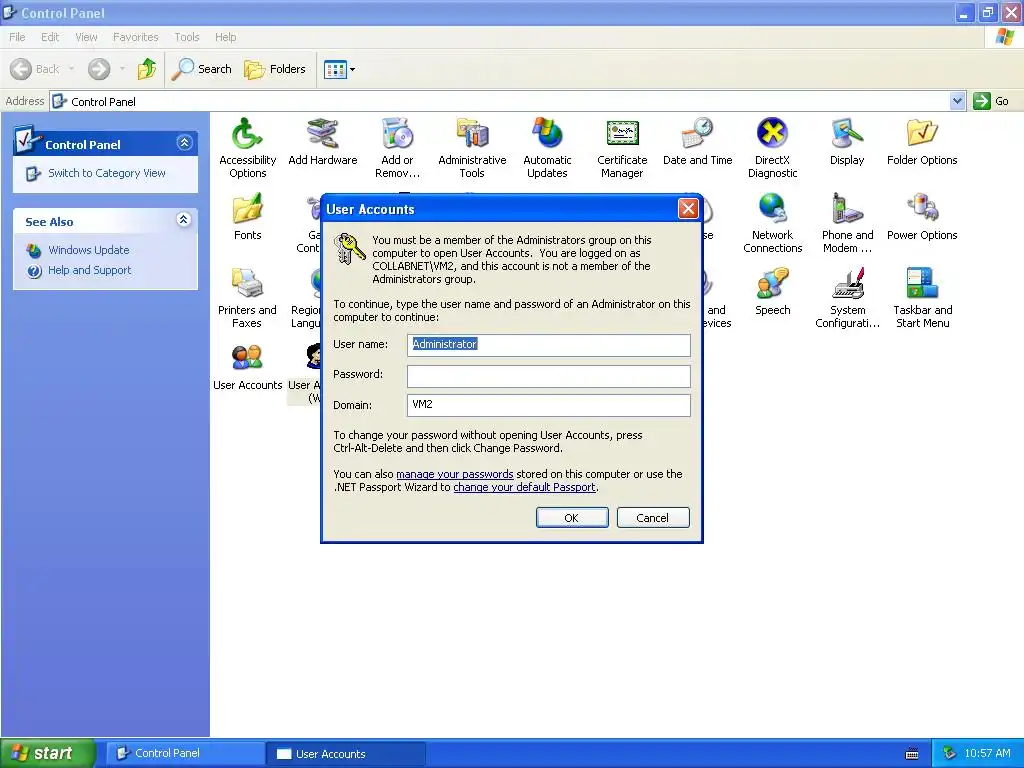Open the Back history dropdown arrow

coord(72,69)
